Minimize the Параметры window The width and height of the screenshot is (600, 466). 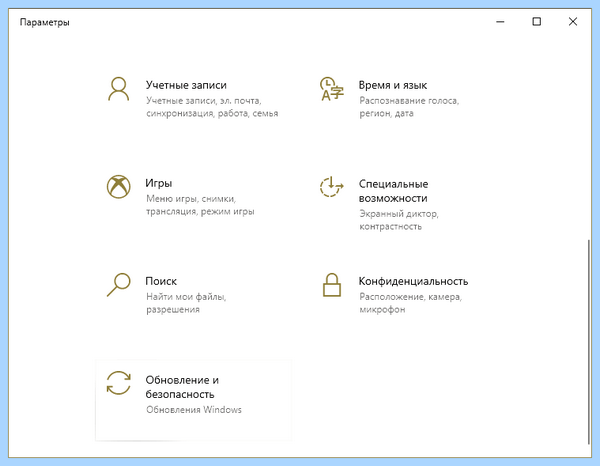click(x=500, y=22)
